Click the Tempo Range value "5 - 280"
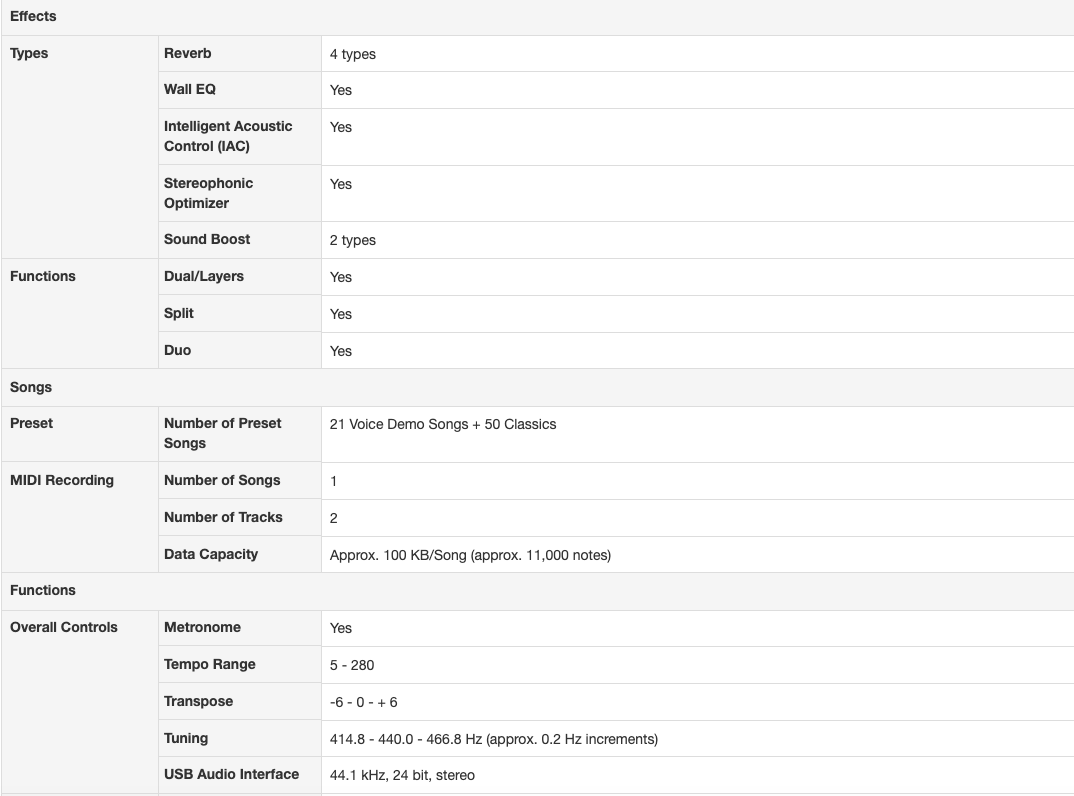This screenshot has width=1074, height=796. (352, 665)
